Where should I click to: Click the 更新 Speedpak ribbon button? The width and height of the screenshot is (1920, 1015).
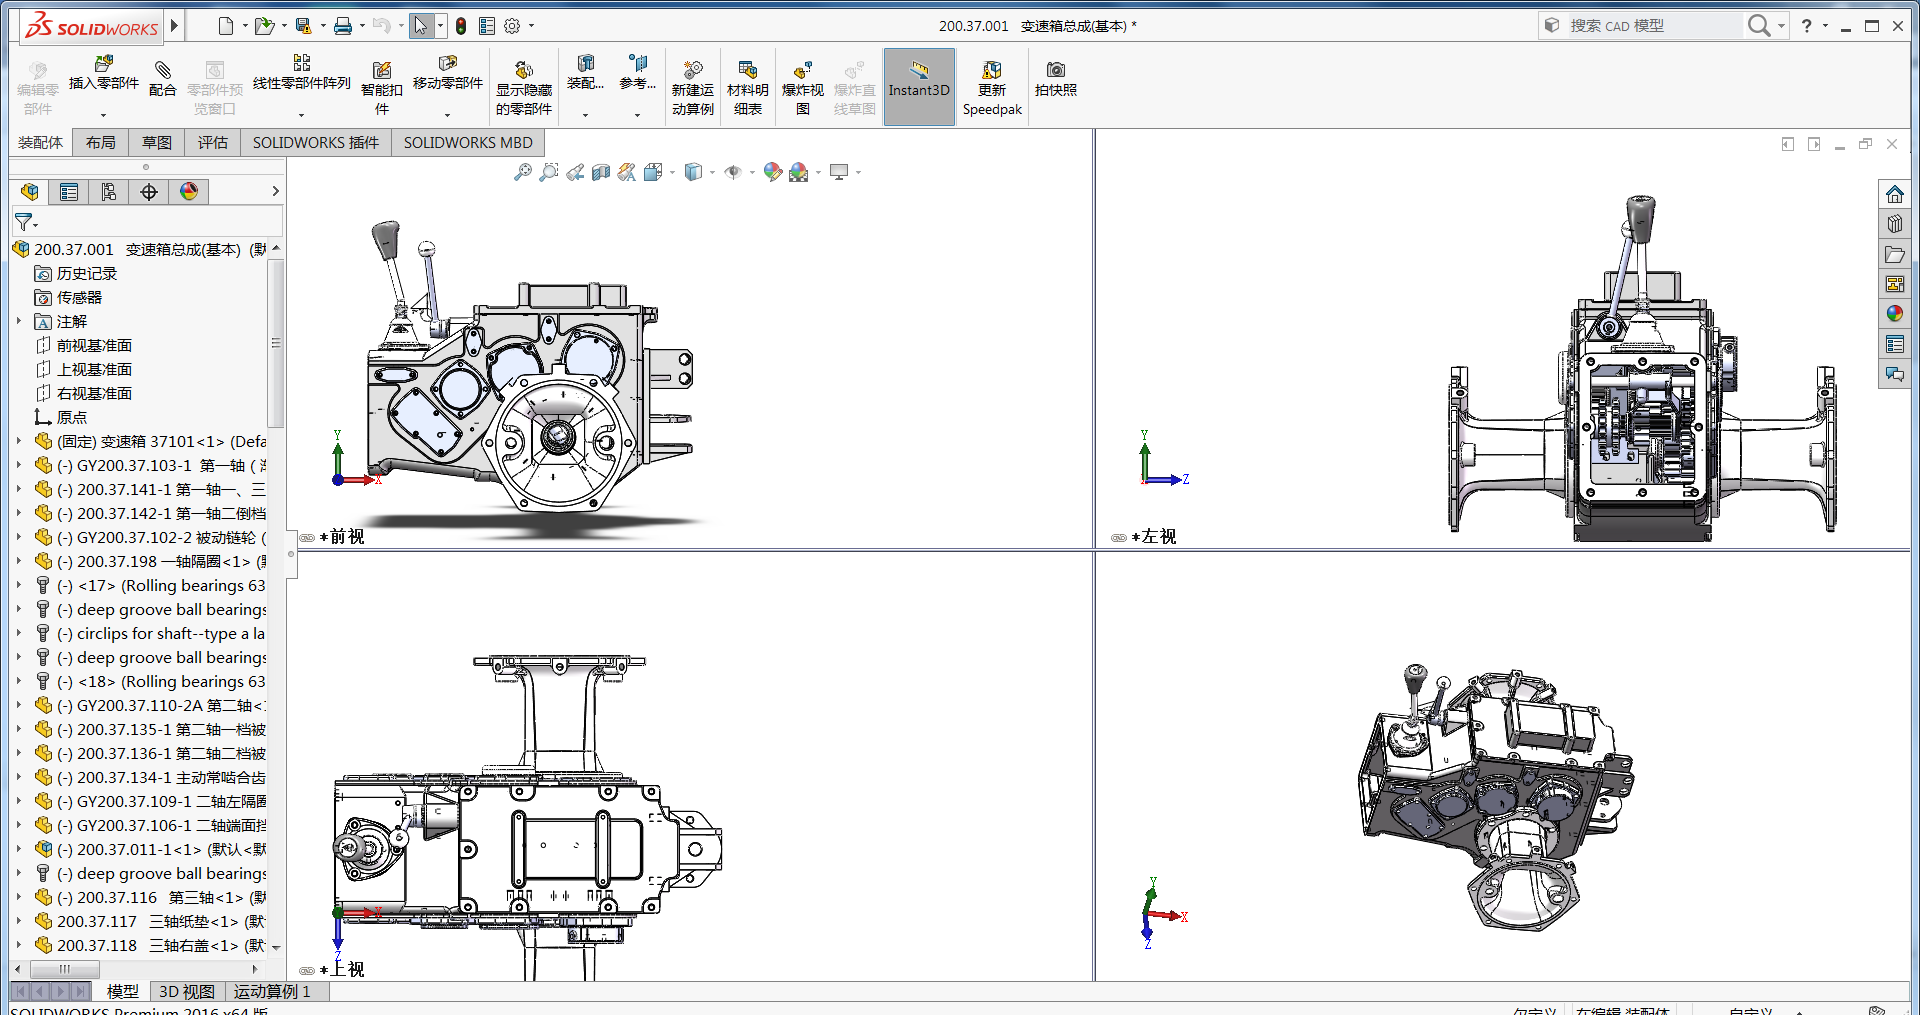(x=991, y=87)
